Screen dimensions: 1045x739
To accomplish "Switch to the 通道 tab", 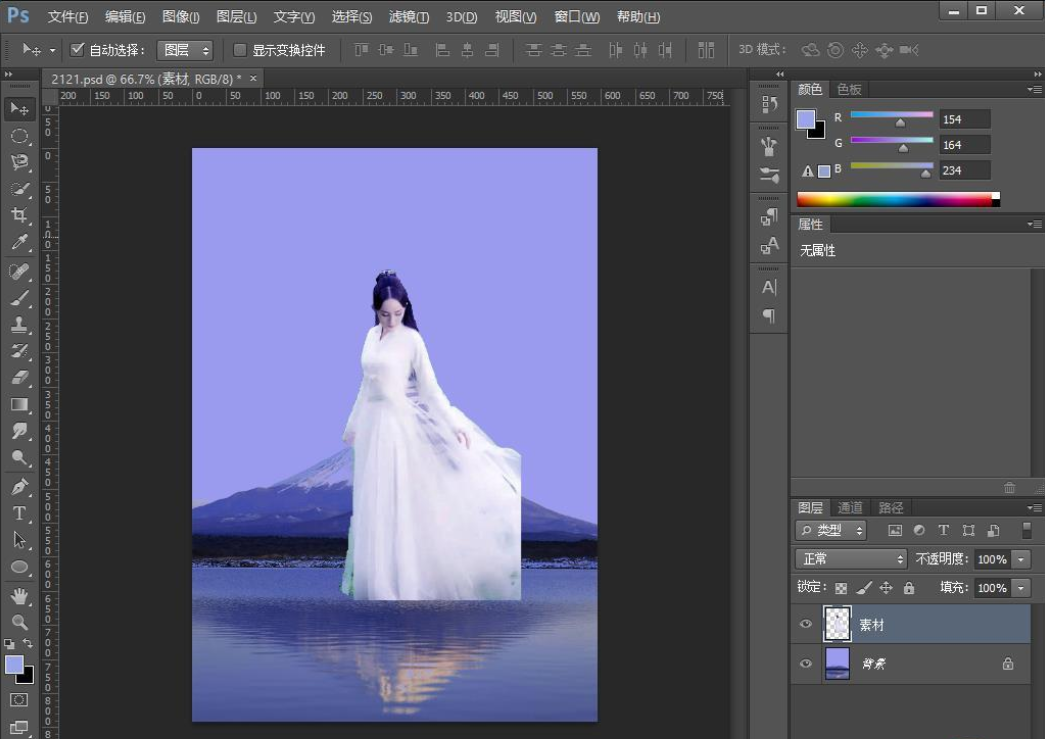I will click(850, 508).
